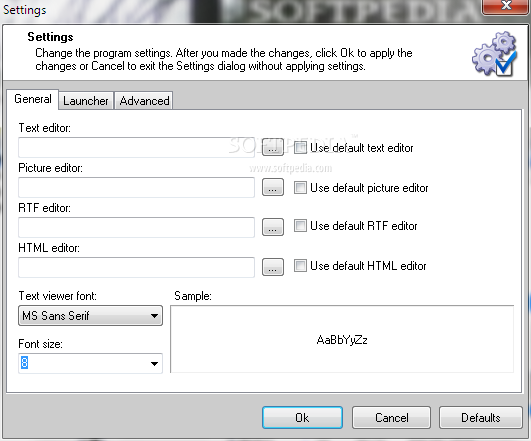
Task: Click the HTML editor path field
Action: coord(136,267)
